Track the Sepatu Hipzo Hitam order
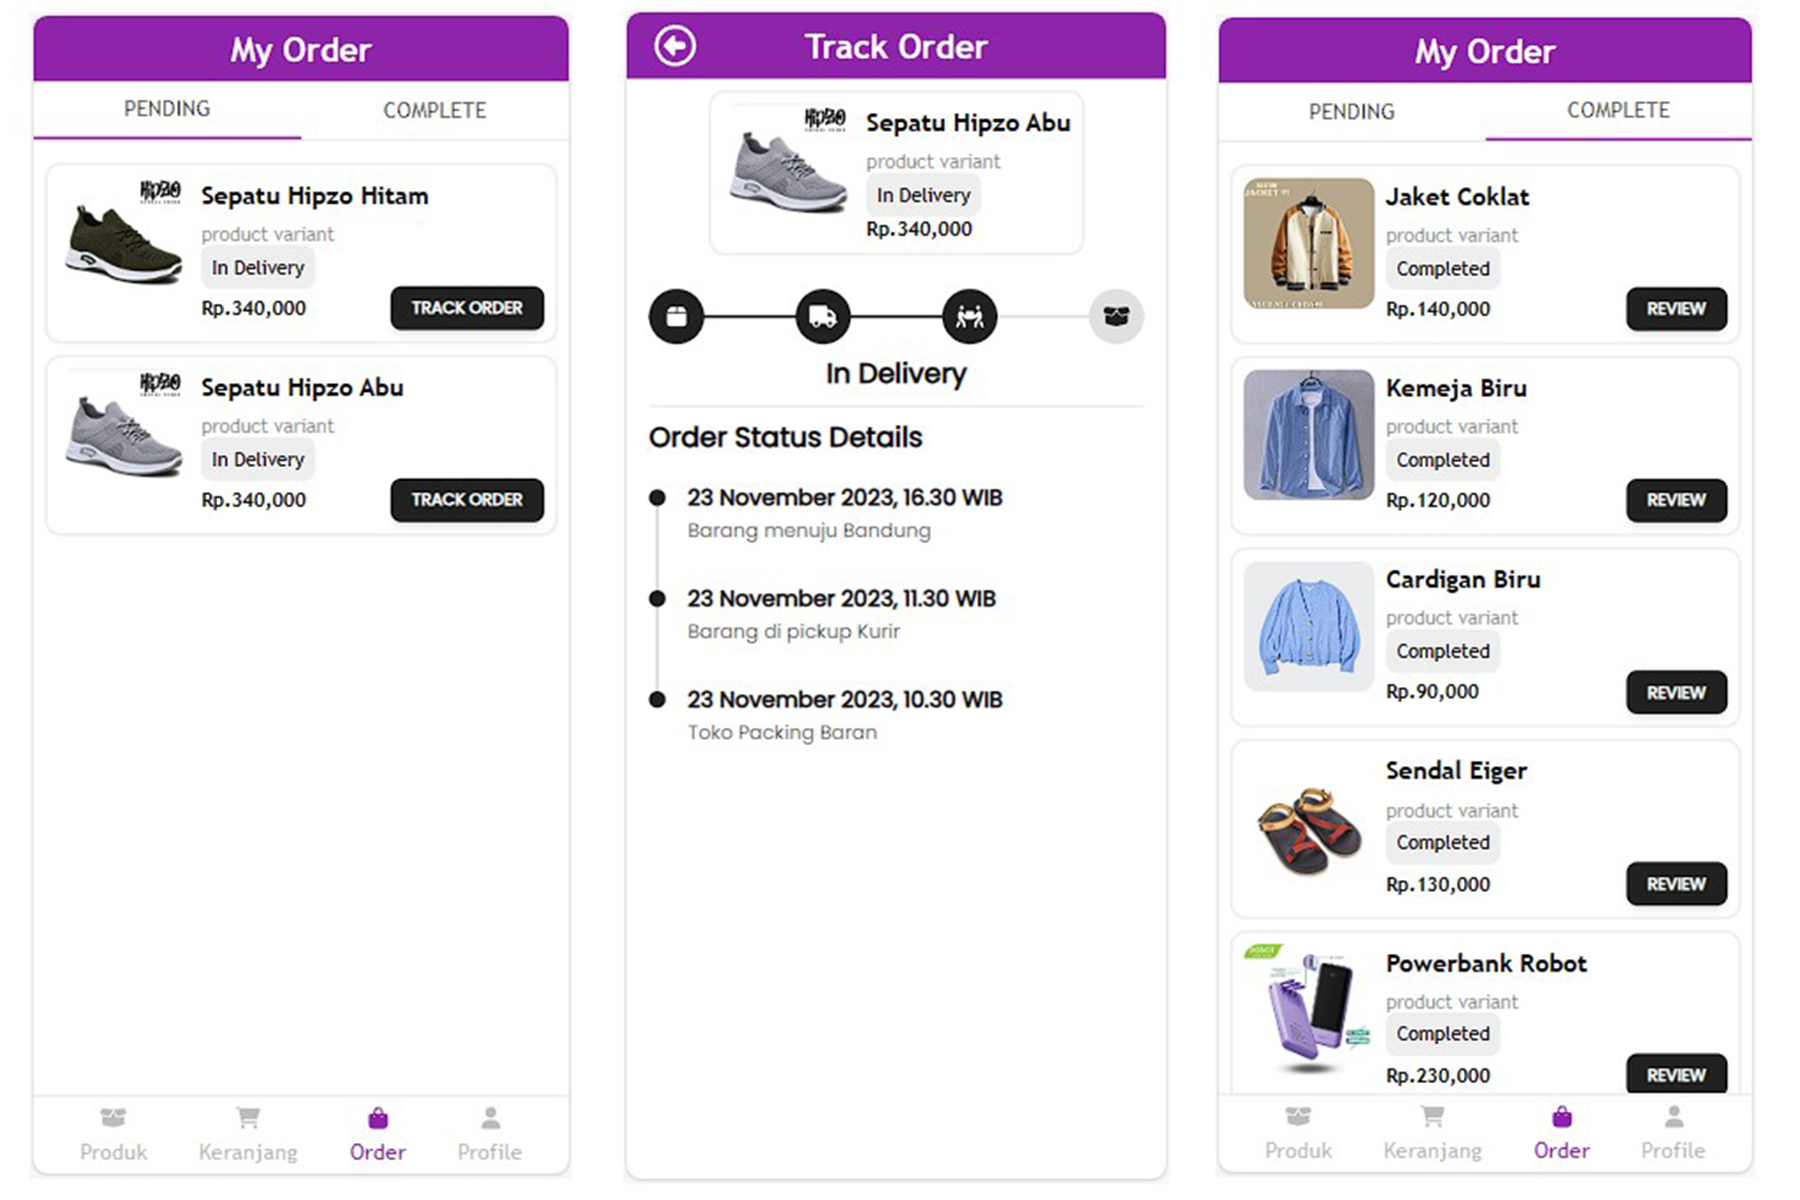 (467, 308)
